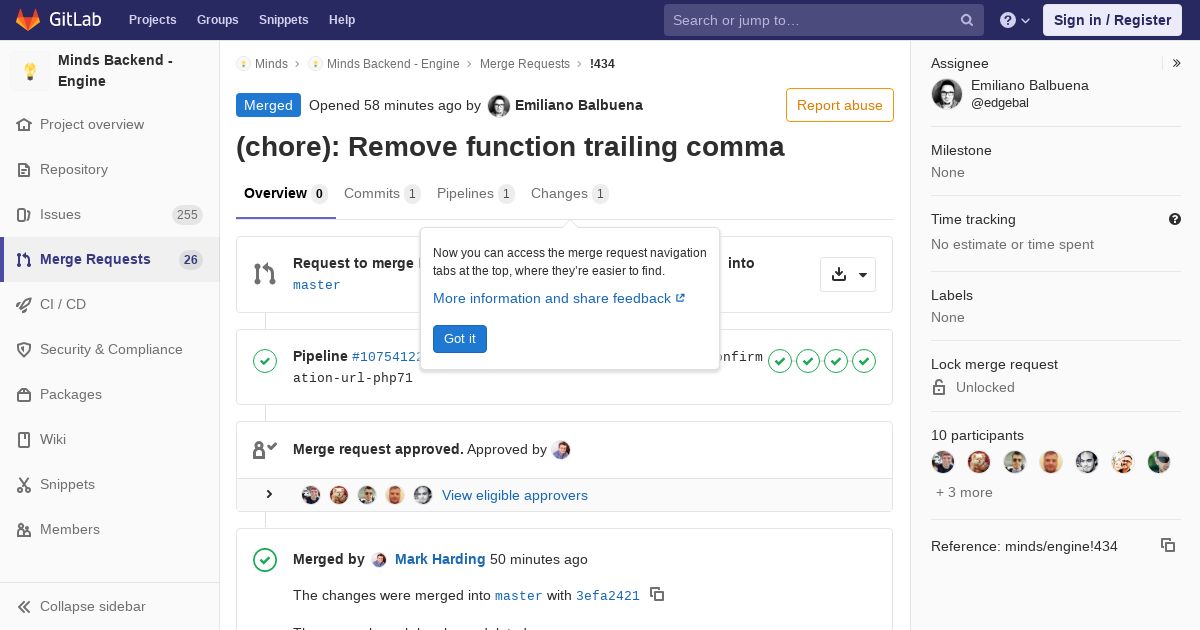Viewport: 1200px width, 630px height.
Task: Switch to the Commits tab
Action: pyautogui.click(x=381, y=193)
